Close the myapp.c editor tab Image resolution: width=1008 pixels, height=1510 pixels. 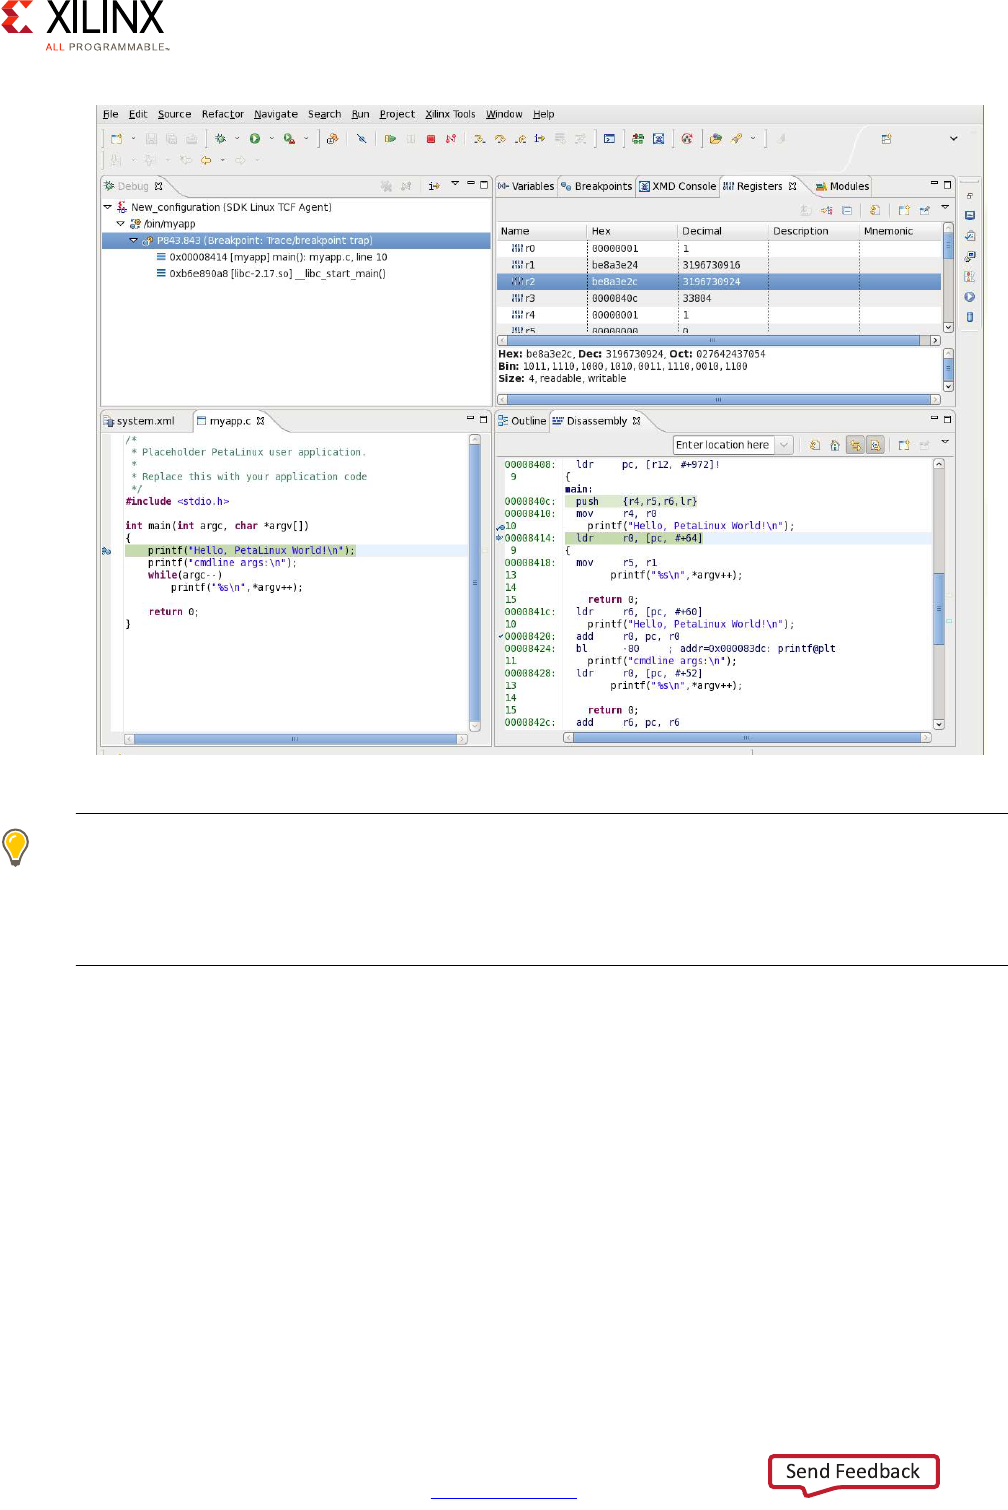(261, 421)
